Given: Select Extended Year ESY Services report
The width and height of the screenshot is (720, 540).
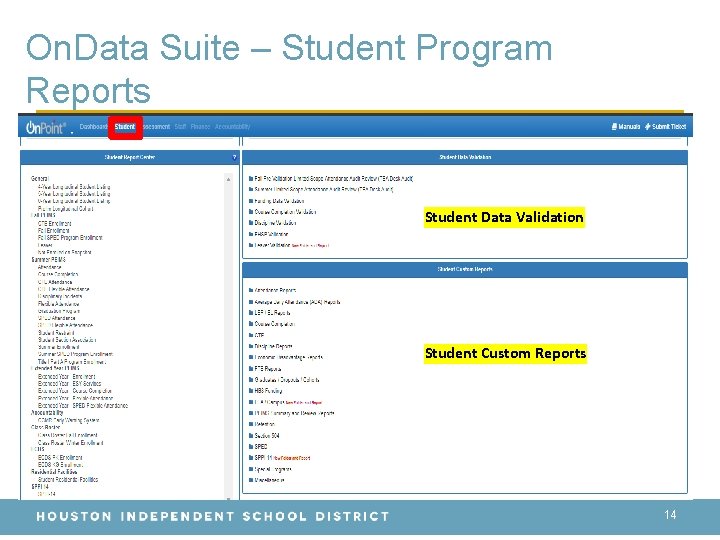Looking at the screenshot, I should pos(69,384).
